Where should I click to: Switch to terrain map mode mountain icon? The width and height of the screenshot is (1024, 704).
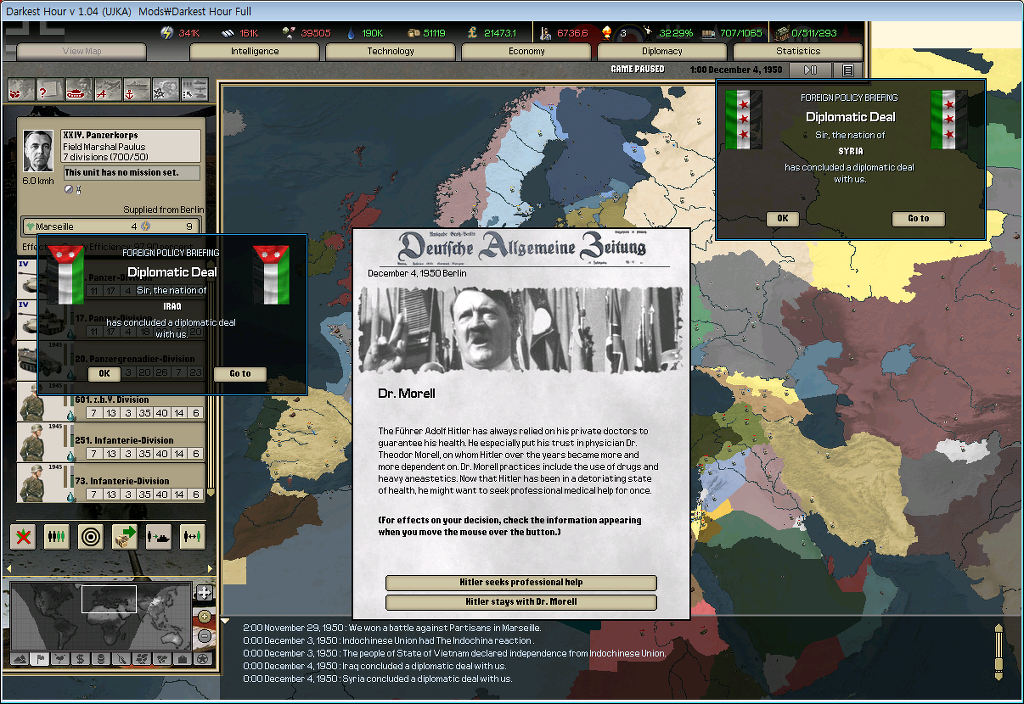pos(19,659)
